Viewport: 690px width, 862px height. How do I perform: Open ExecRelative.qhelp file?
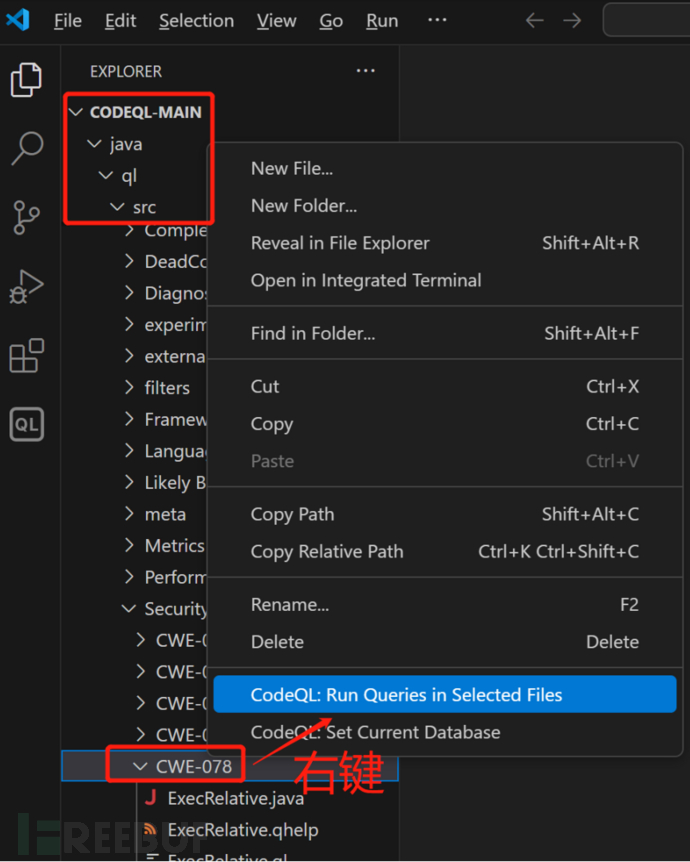242,829
